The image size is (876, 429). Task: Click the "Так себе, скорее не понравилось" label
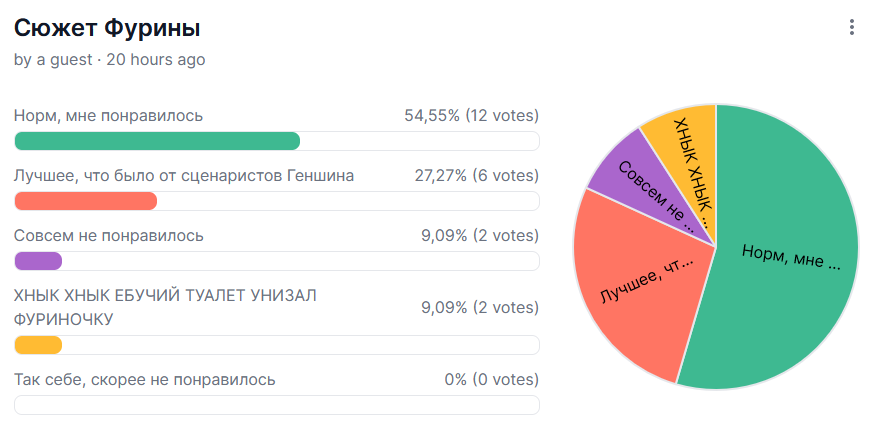[x=145, y=380]
